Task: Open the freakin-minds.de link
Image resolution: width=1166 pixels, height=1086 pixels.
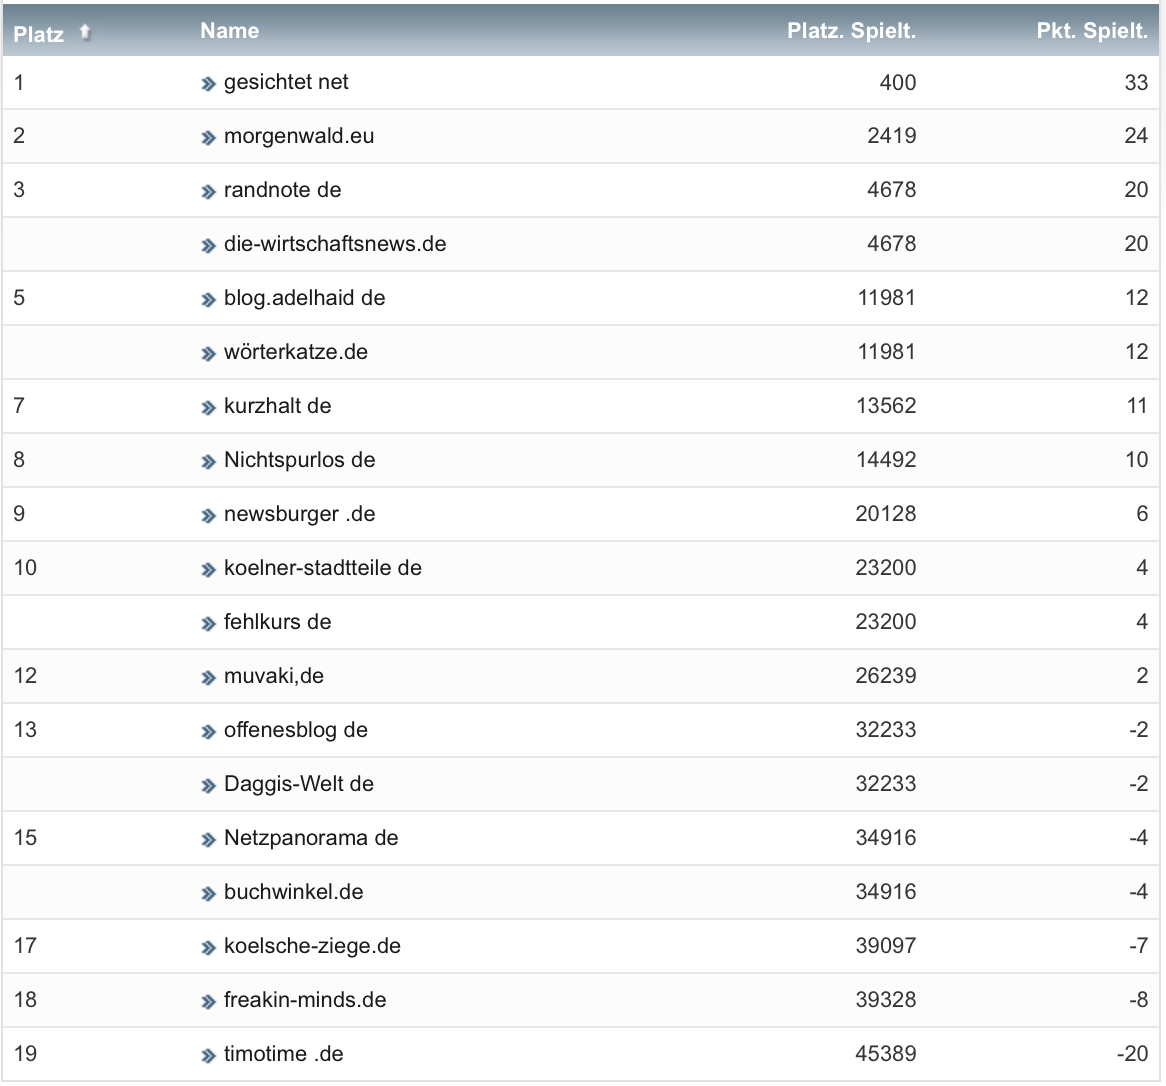Action: [305, 1000]
